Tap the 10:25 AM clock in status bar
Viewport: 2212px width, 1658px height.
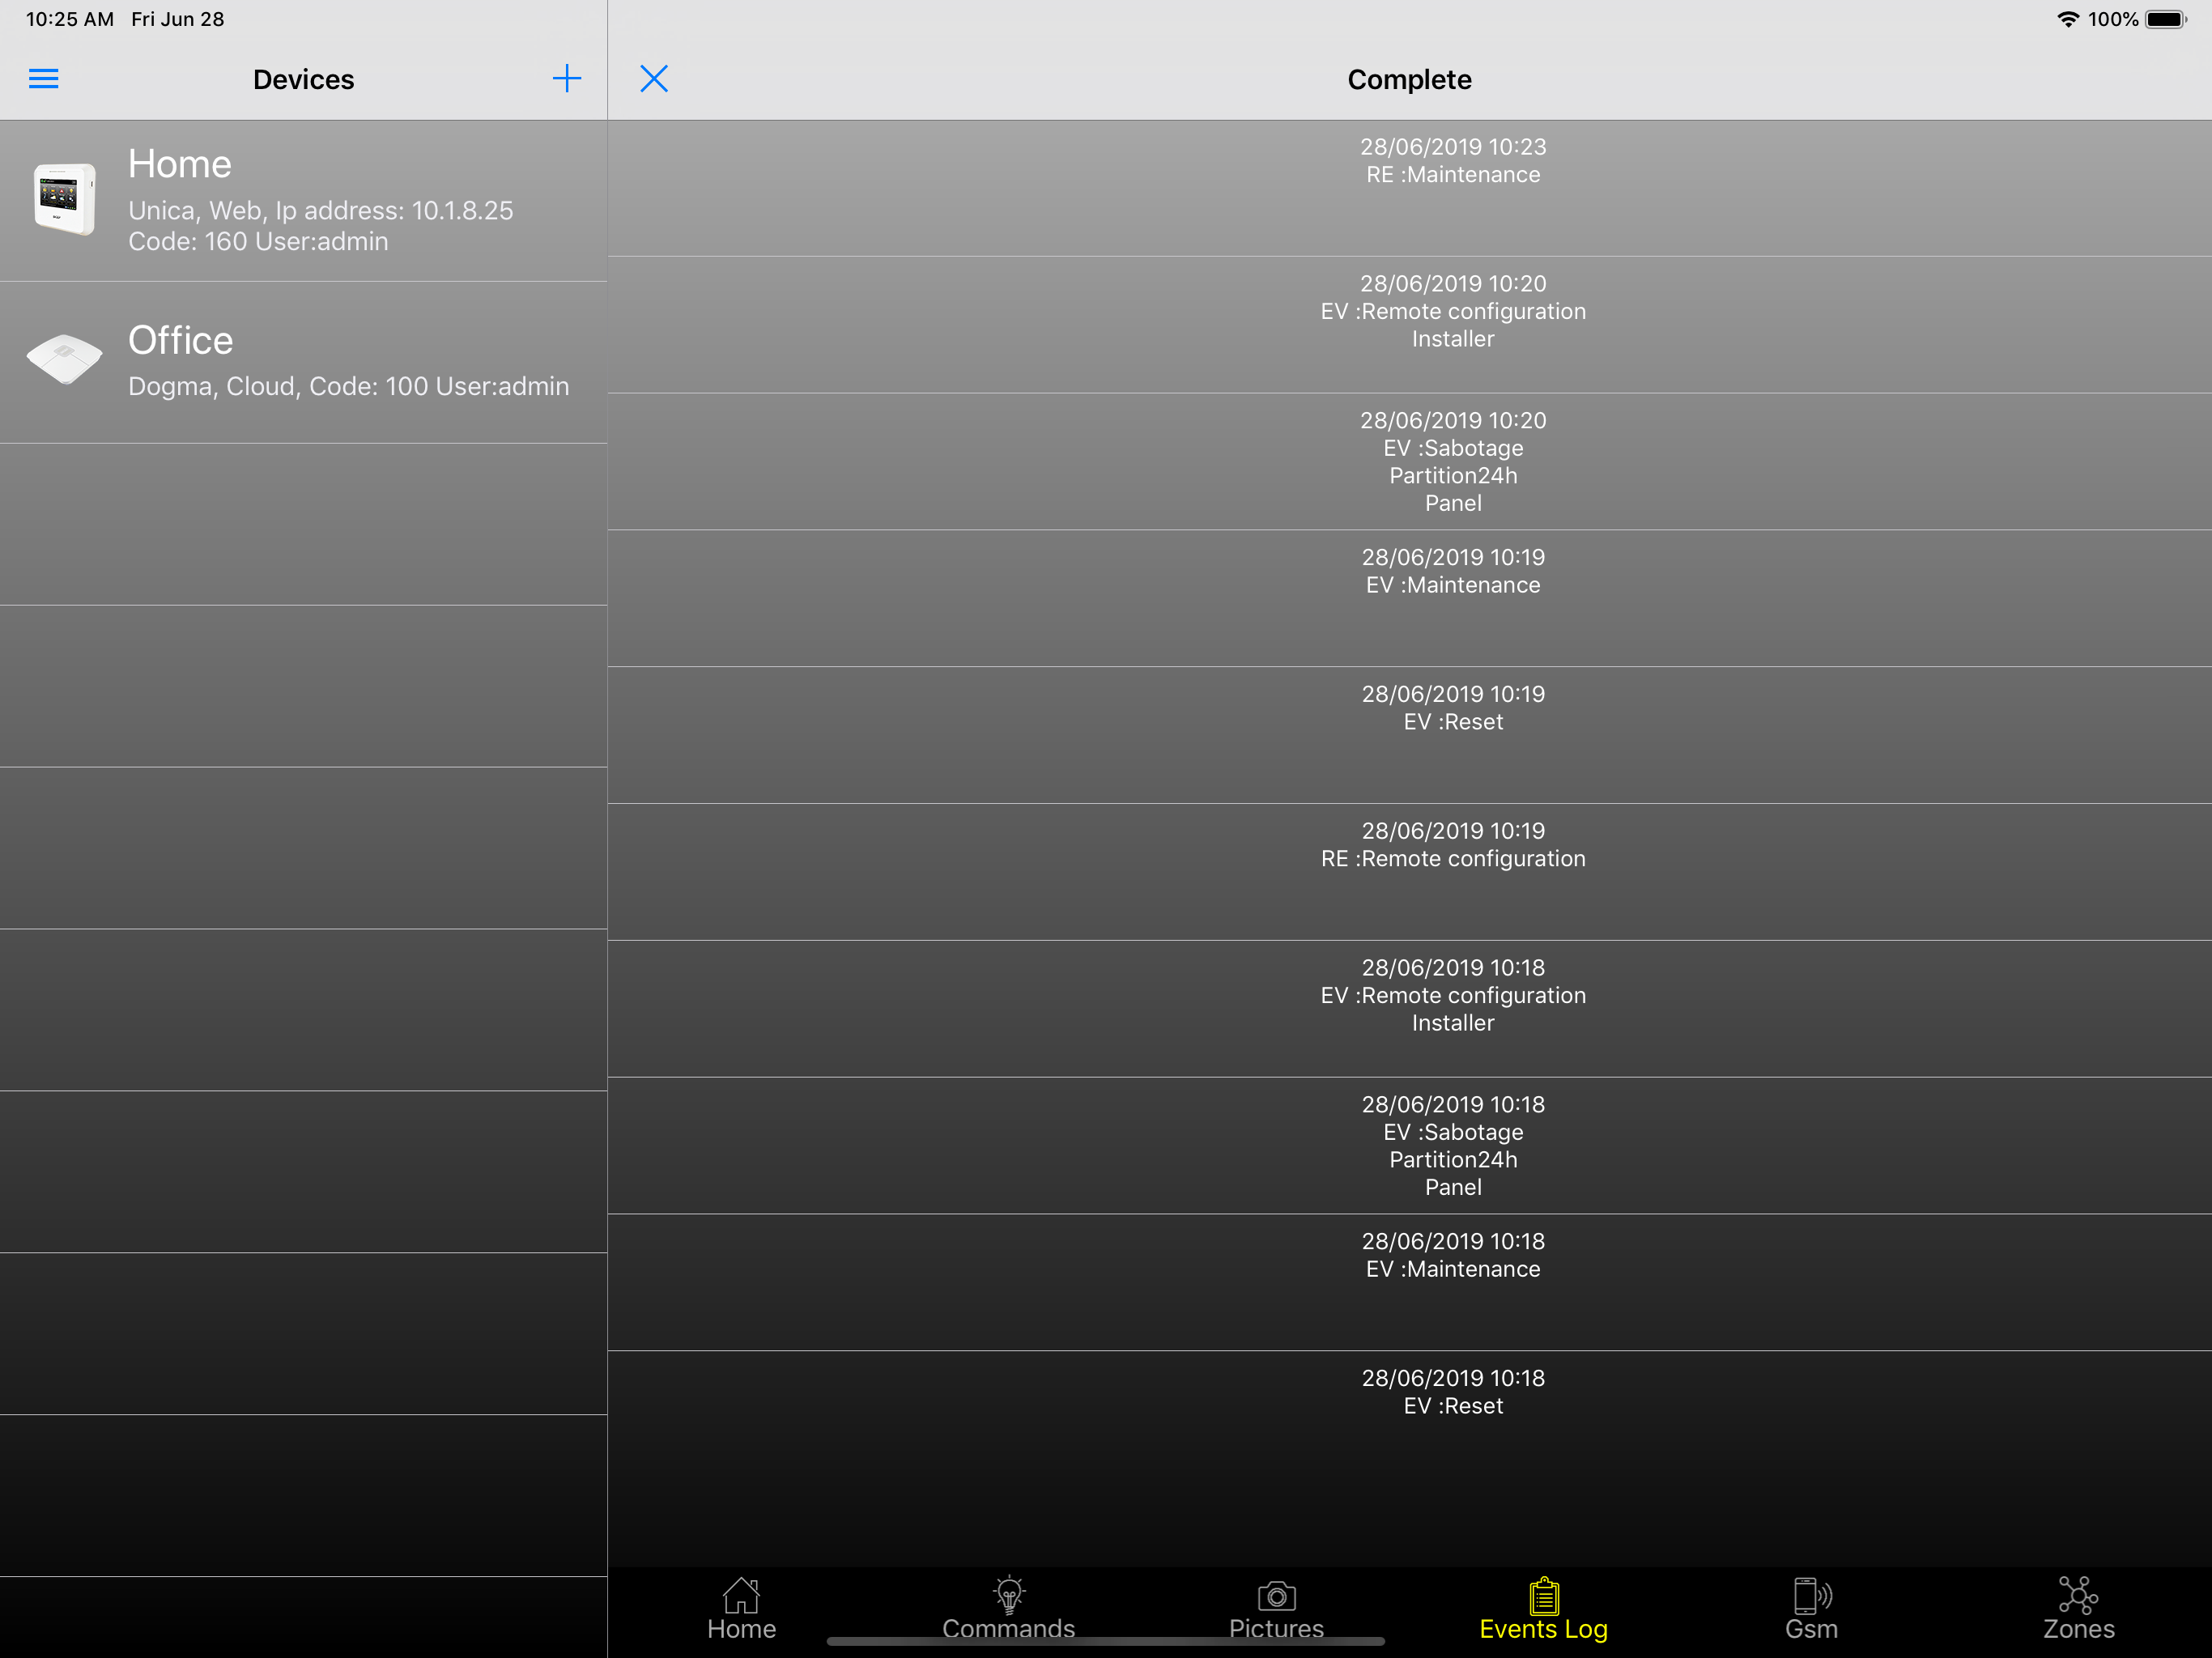point(70,19)
